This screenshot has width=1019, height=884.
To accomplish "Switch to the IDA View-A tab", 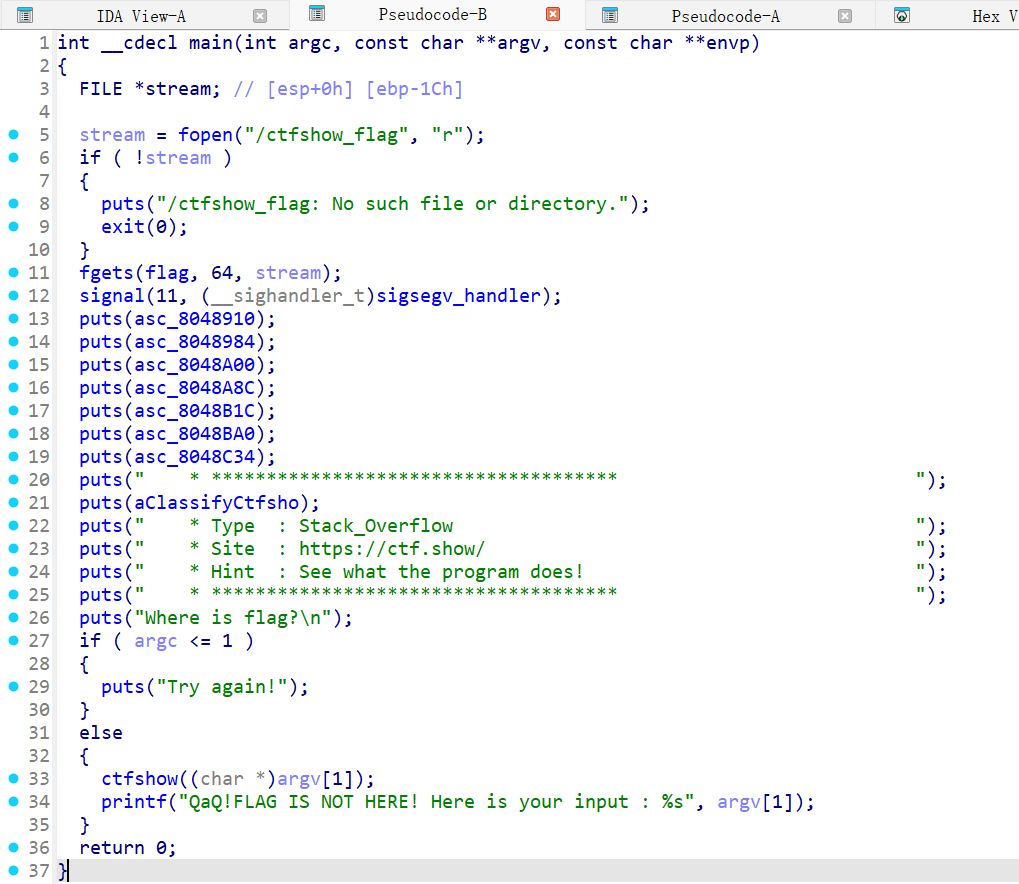I will pyautogui.click(x=141, y=16).
